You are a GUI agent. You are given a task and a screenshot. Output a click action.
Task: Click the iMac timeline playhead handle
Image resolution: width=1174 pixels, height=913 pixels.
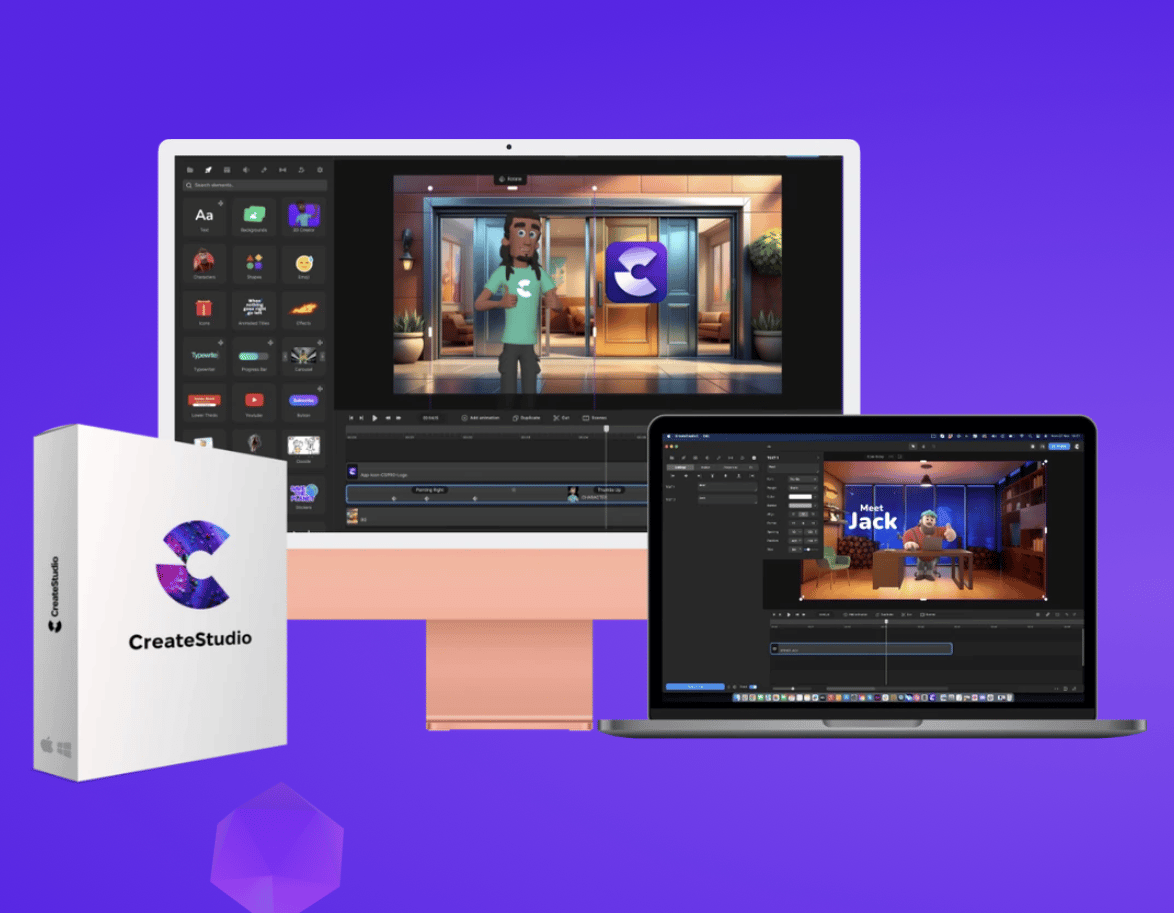606,429
